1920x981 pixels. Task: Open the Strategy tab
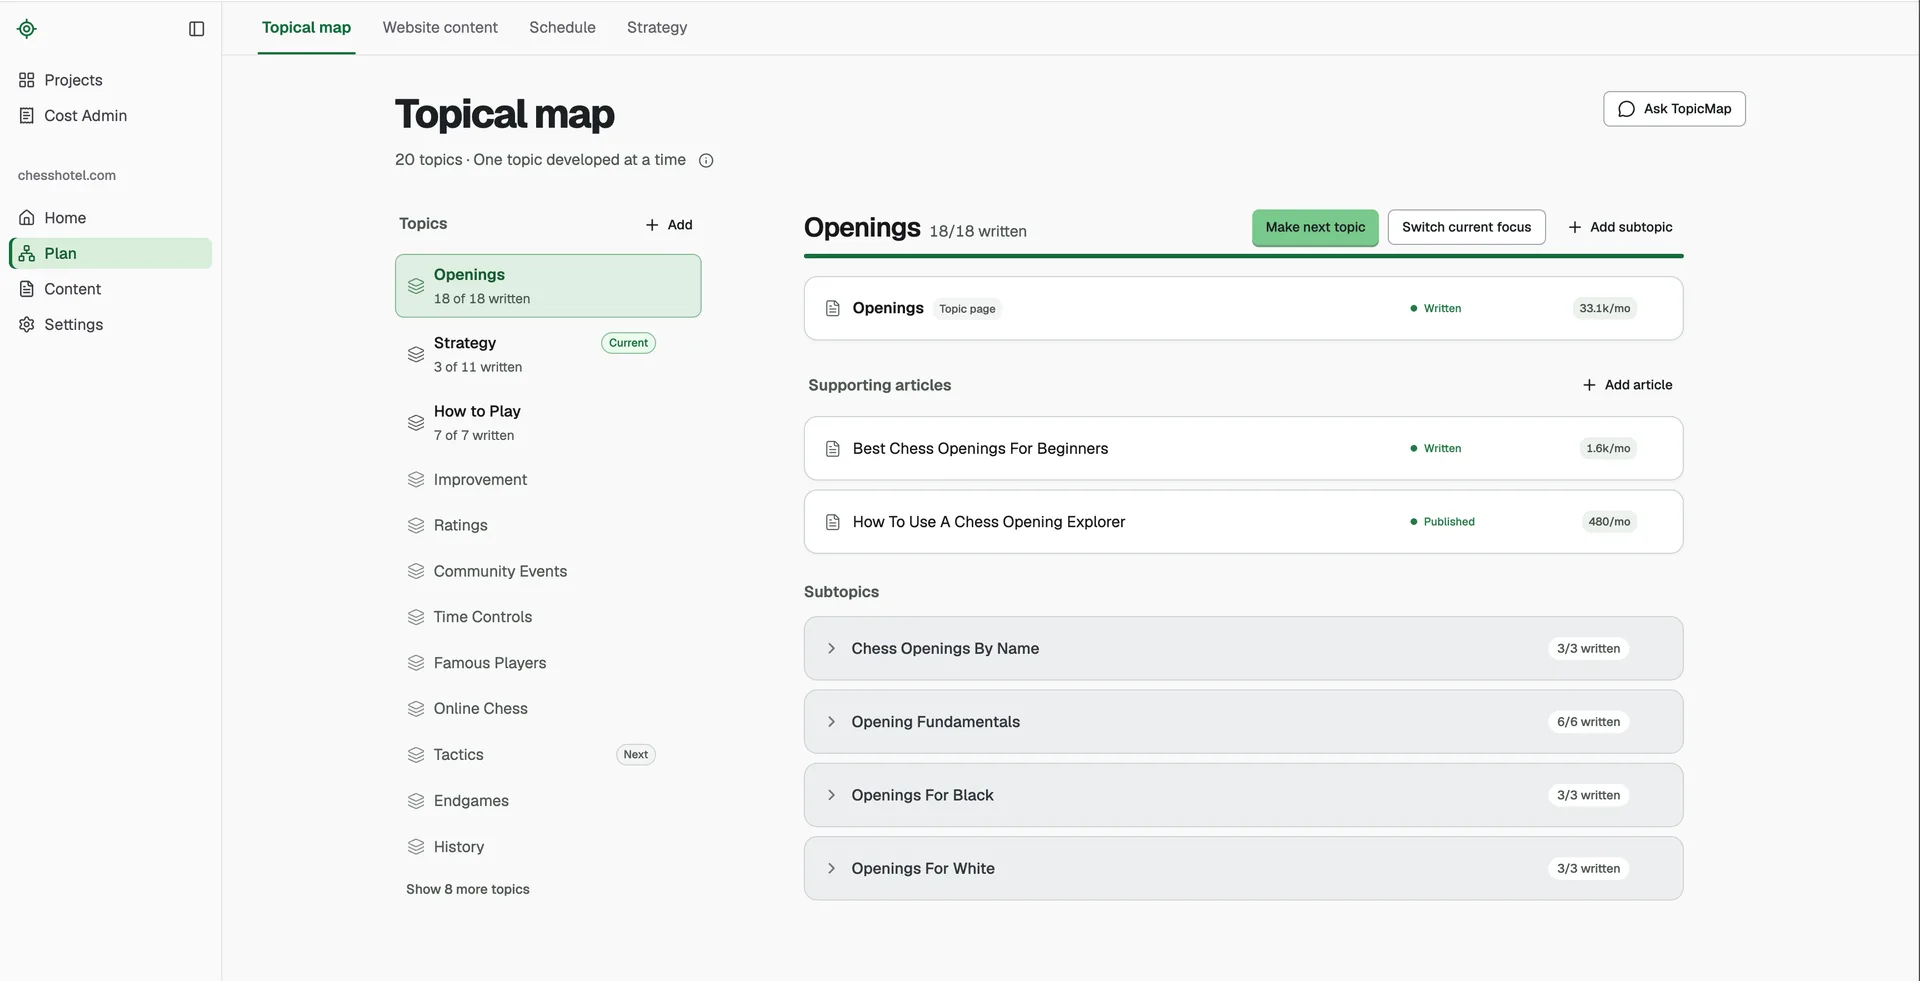657,28
